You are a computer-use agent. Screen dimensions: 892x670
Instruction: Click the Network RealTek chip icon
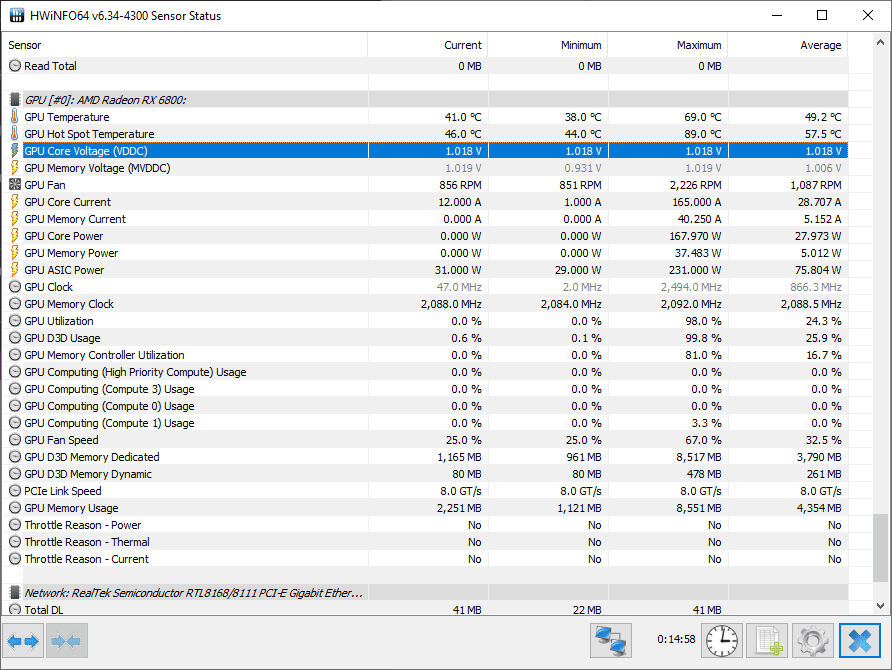click(15, 593)
